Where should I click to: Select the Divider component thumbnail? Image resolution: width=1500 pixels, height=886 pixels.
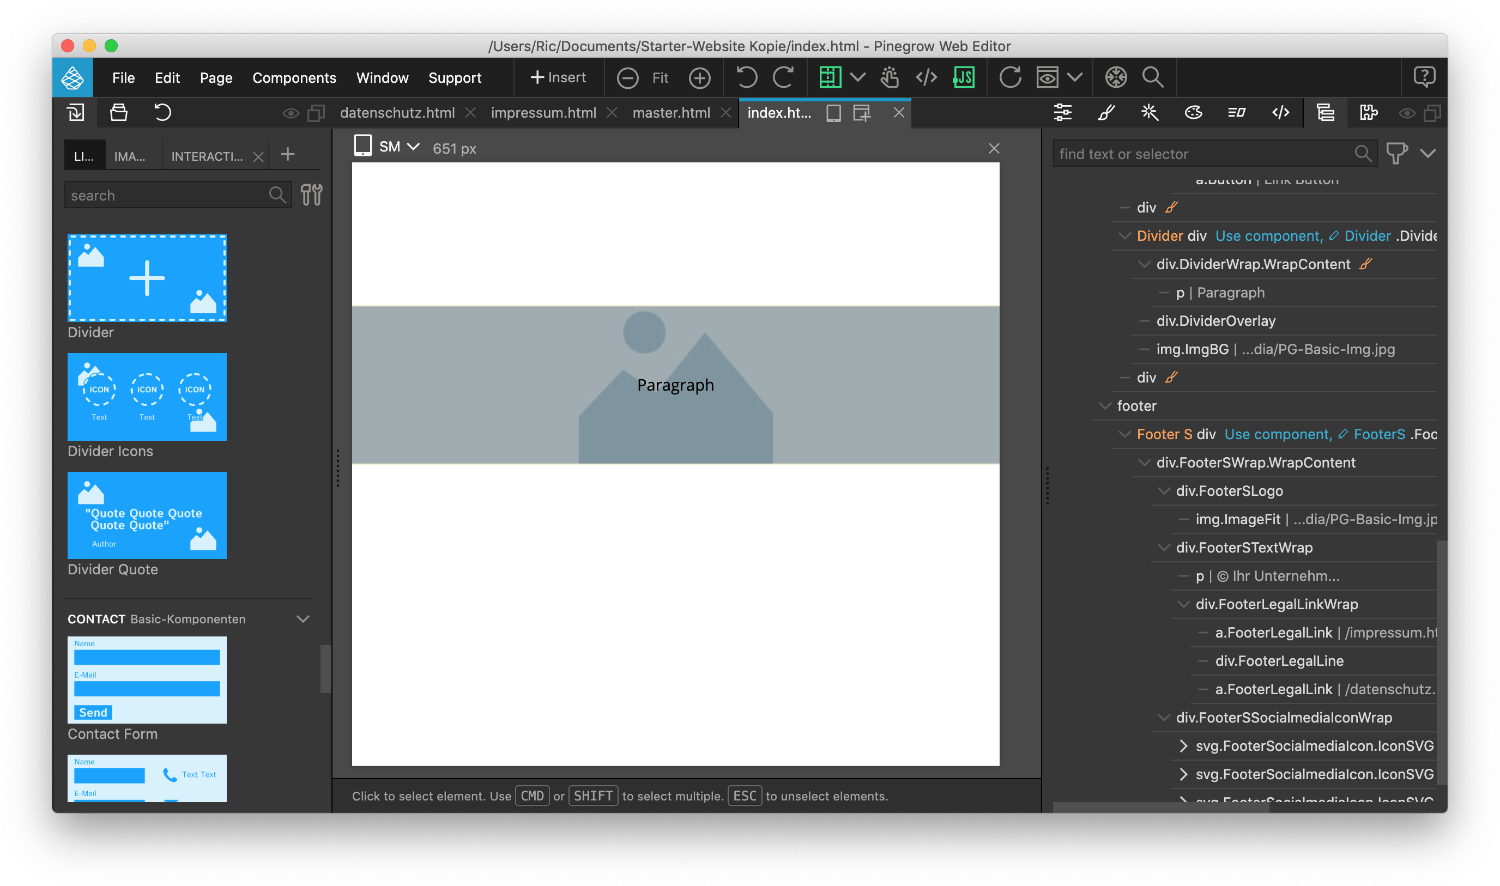(147, 278)
